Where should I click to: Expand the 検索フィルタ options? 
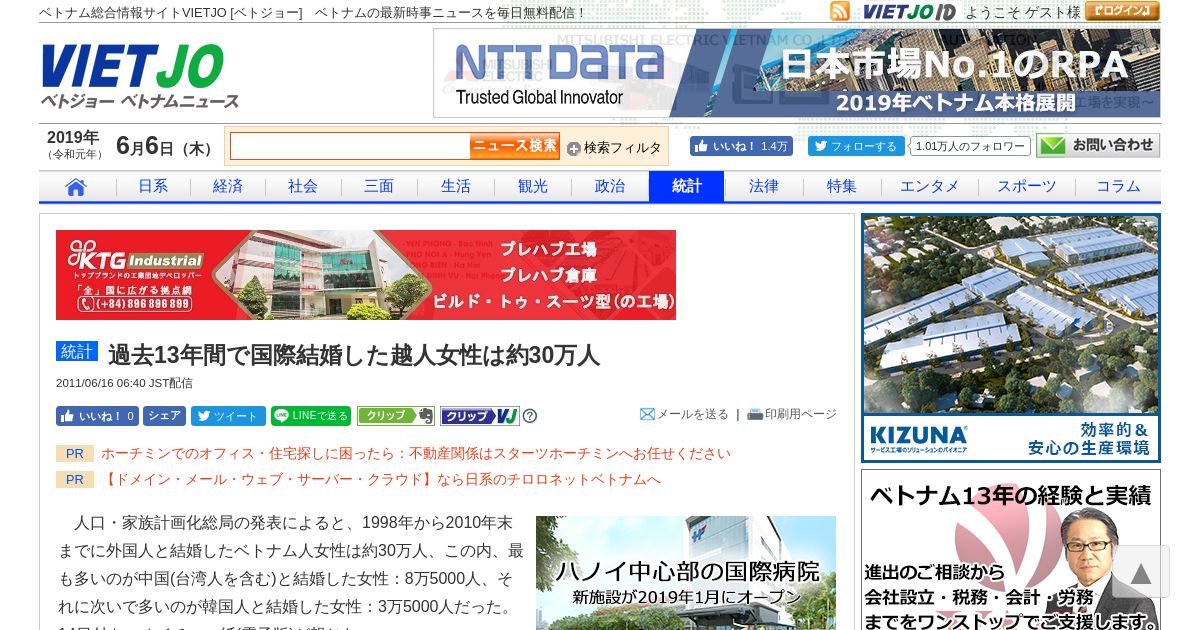(x=614, y=148)
